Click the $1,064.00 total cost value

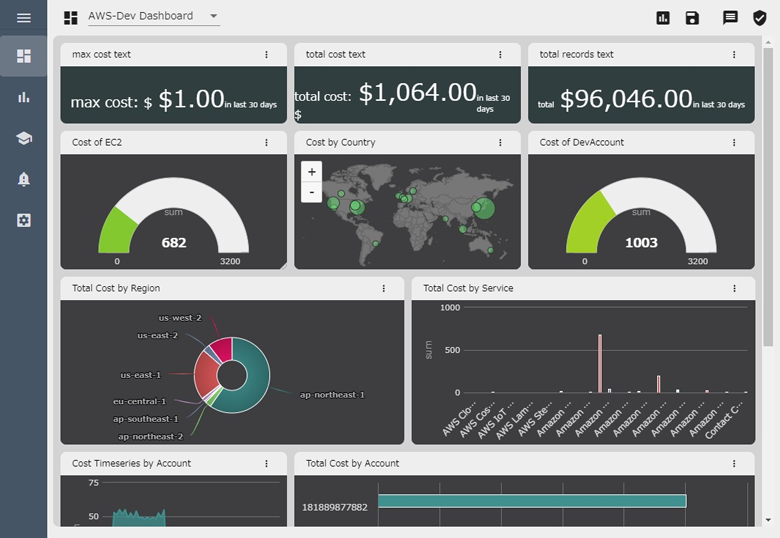(x=418, y=92)
